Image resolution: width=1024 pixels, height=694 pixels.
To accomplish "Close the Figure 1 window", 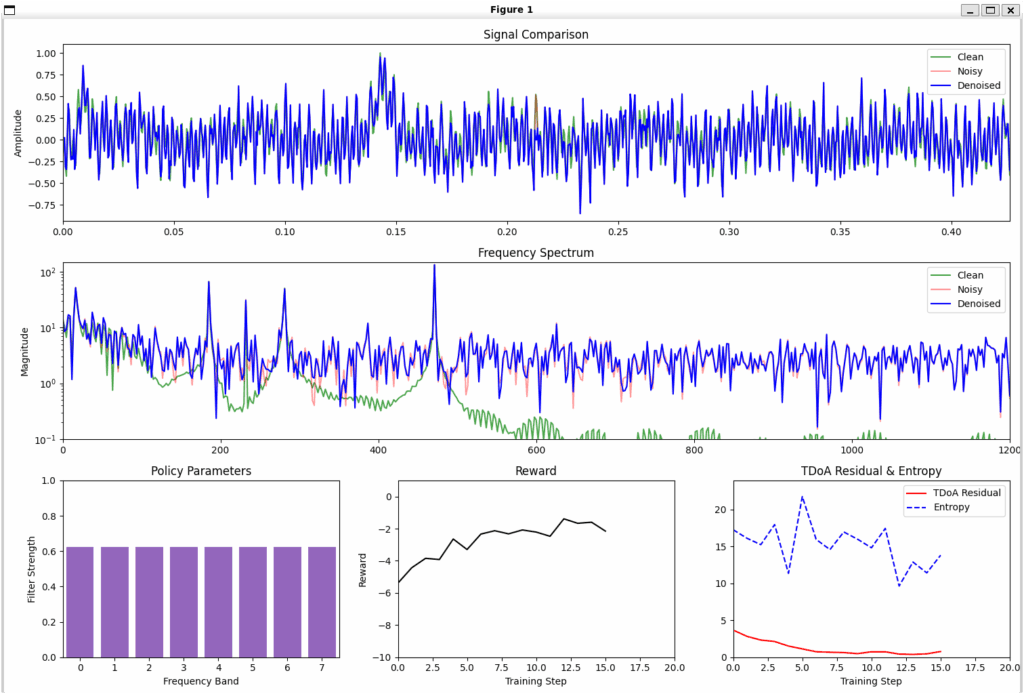I will [1011, 9].
